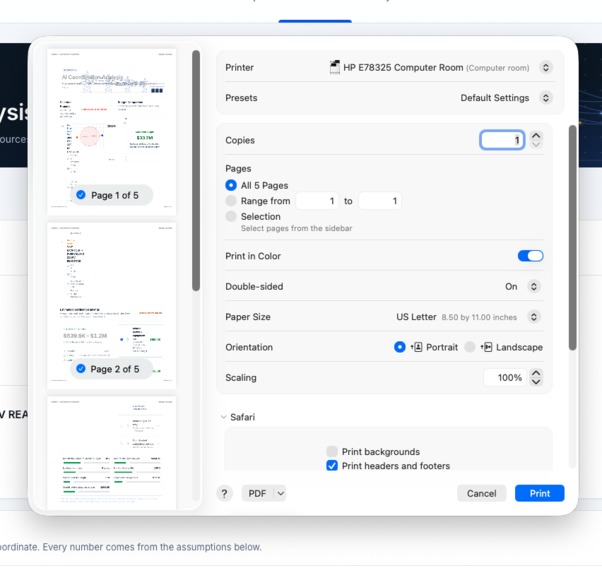Click the Default Settings preset text

pos(494,98)
